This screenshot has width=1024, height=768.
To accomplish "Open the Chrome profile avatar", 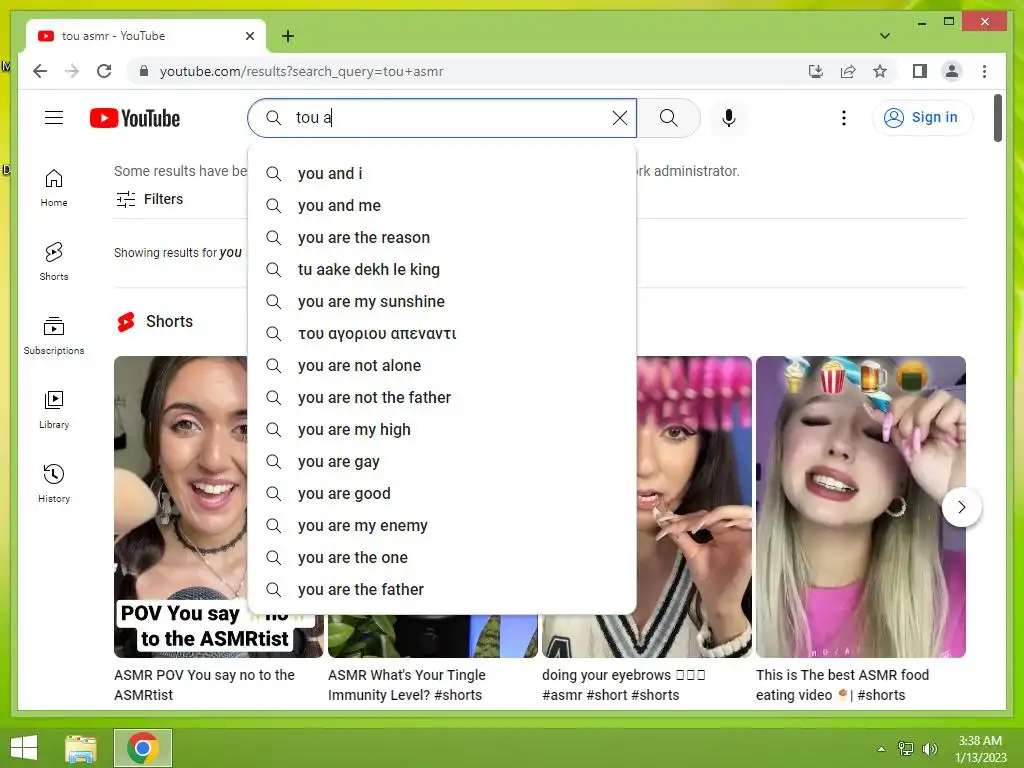I will 952,71.
